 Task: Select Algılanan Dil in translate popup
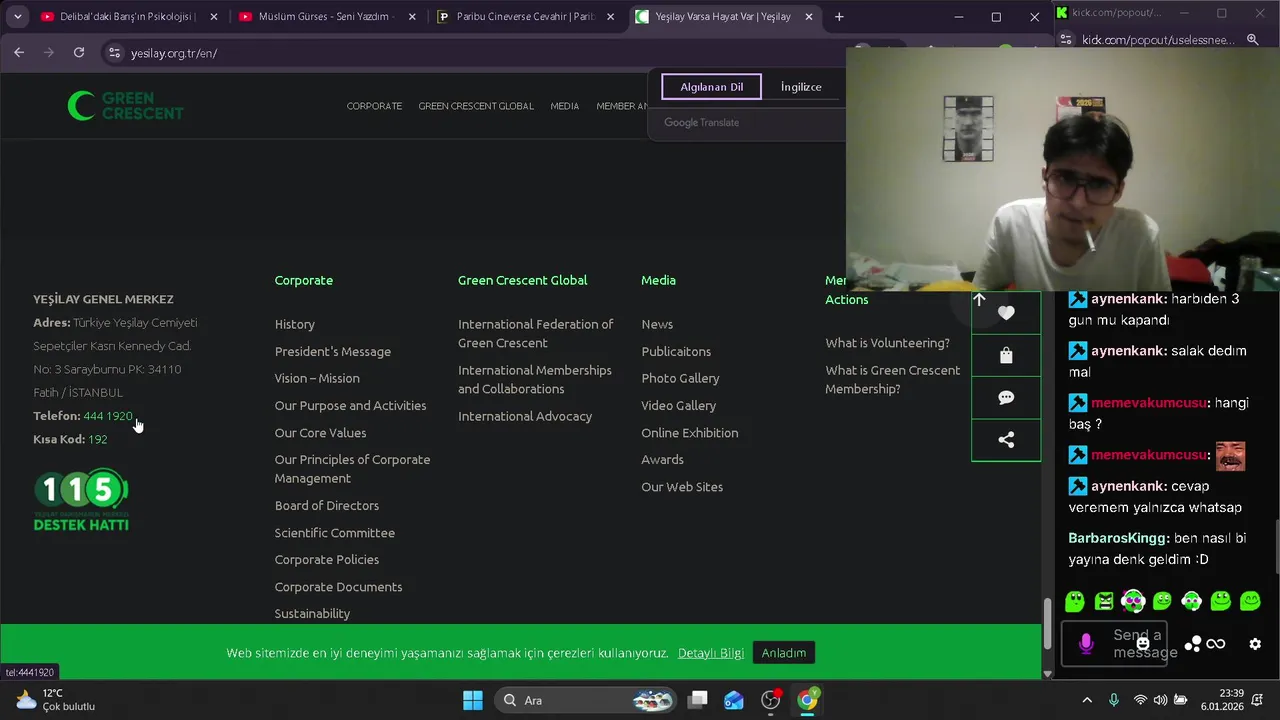pos(711,87)
